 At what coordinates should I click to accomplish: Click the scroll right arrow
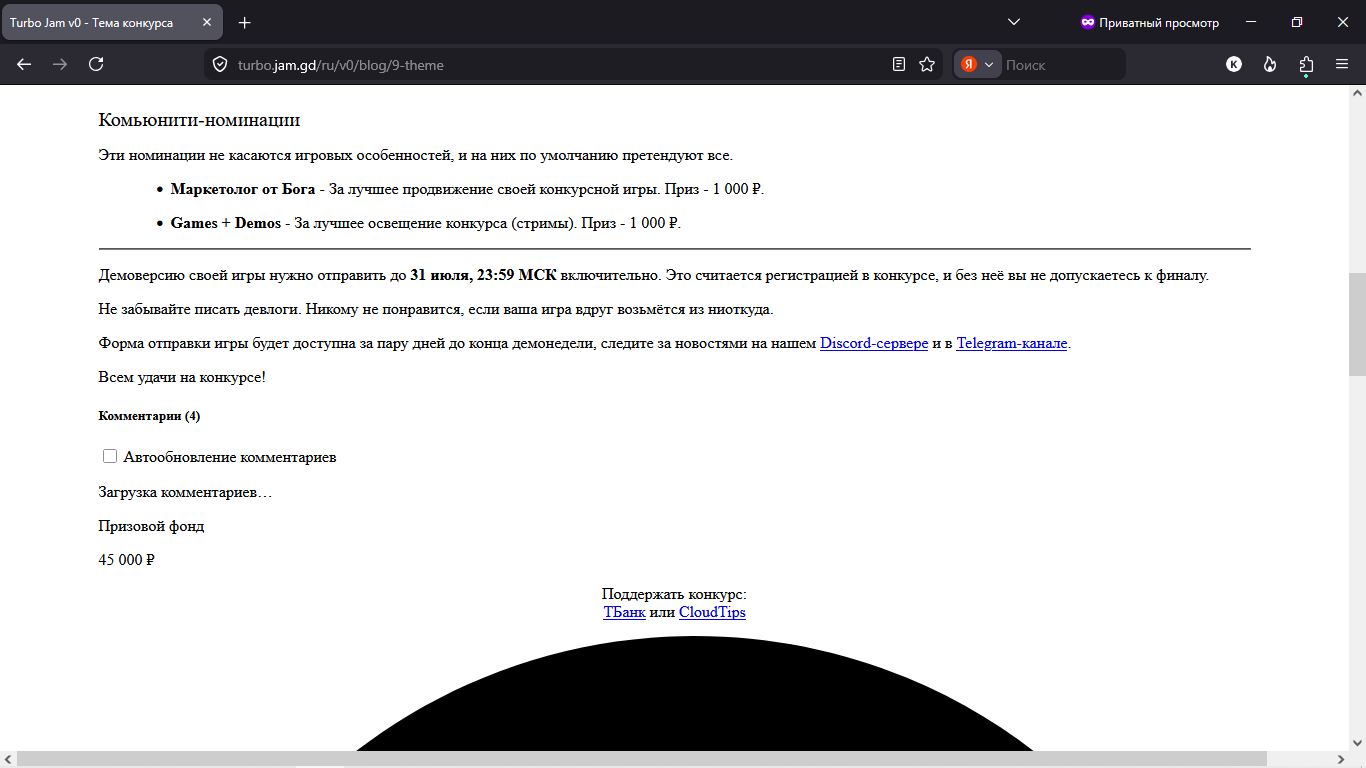(1341, 759)
